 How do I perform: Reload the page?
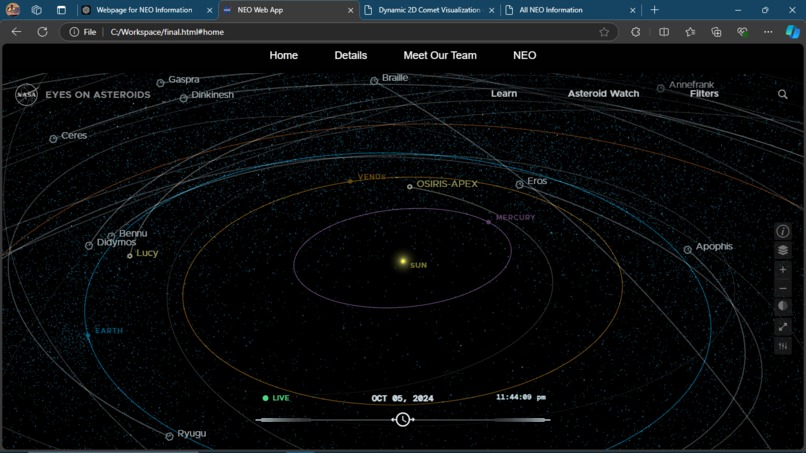pos(43,32)
